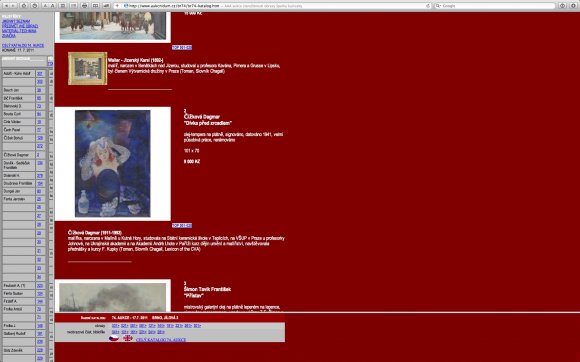Click the title text 'Dívka před zrcadlem'
Viewport: 580px width, 362px height.
point(208,123)
